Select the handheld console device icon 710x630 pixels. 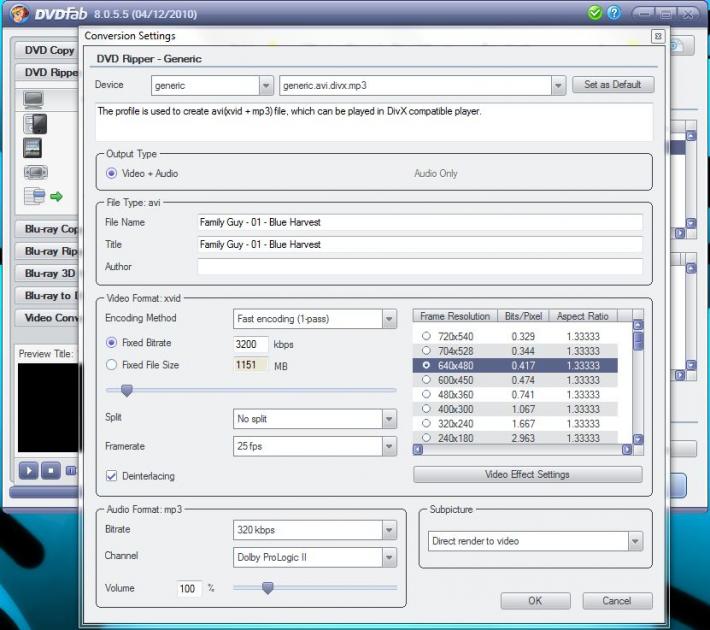point(34,172)
